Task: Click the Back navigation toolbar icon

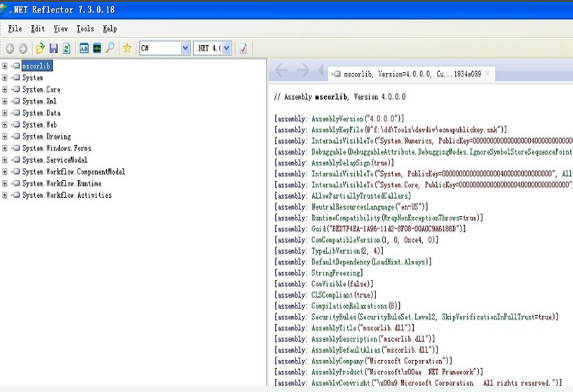Action: point(10,48)
